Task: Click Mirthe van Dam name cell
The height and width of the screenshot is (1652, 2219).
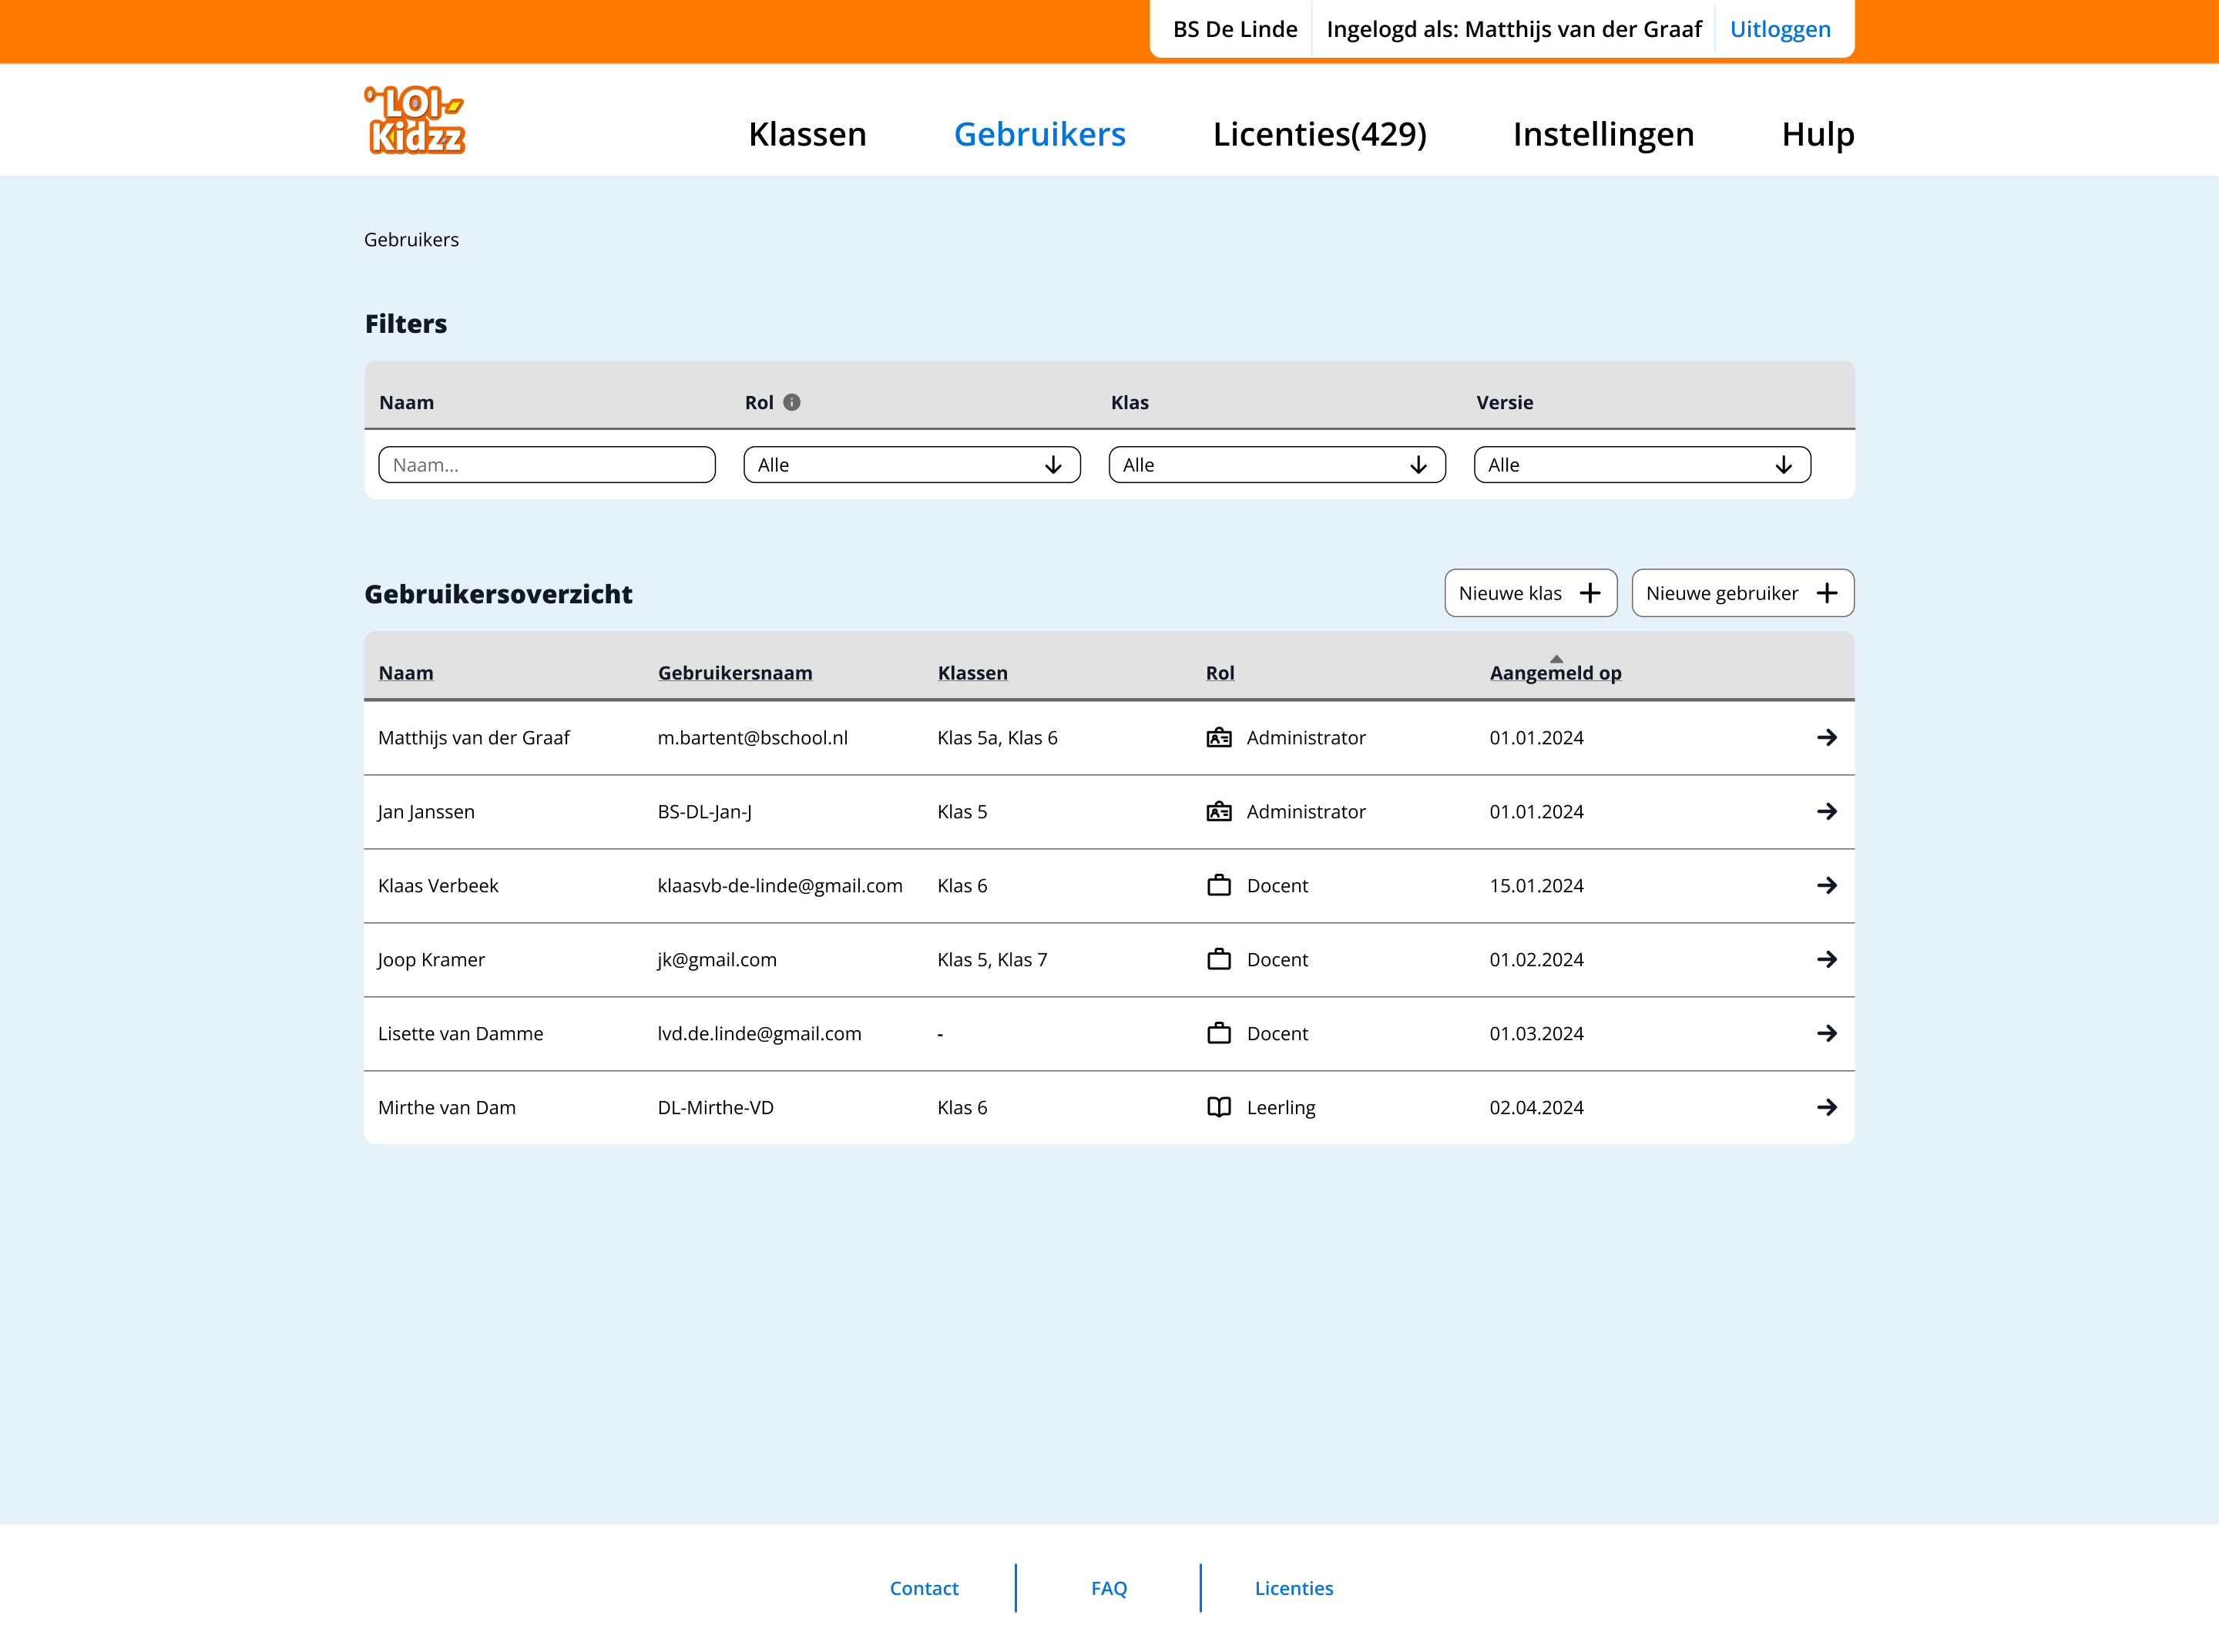Action: pos(447,1107)
